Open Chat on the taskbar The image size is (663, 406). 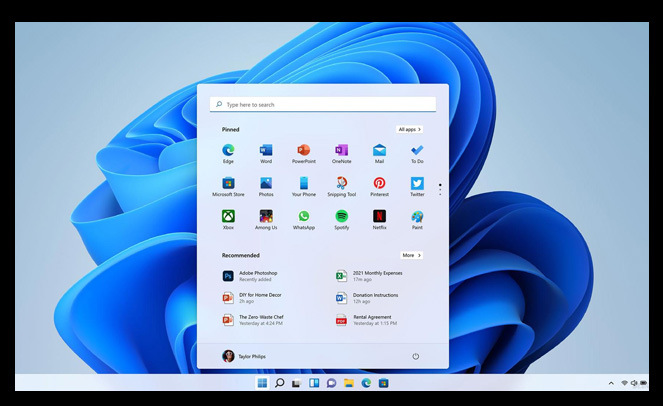tap(331, 383)
